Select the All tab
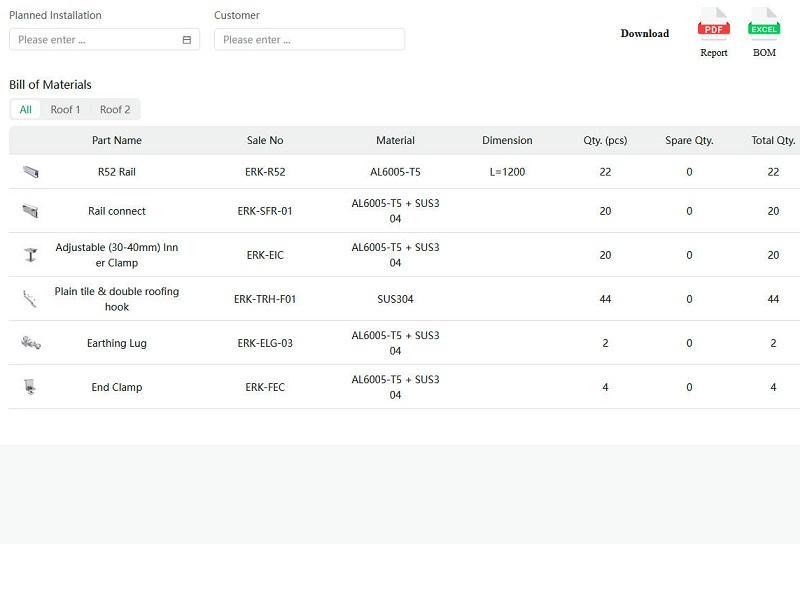The height and width of the screenshot is (600, 800). coord(26,110)
